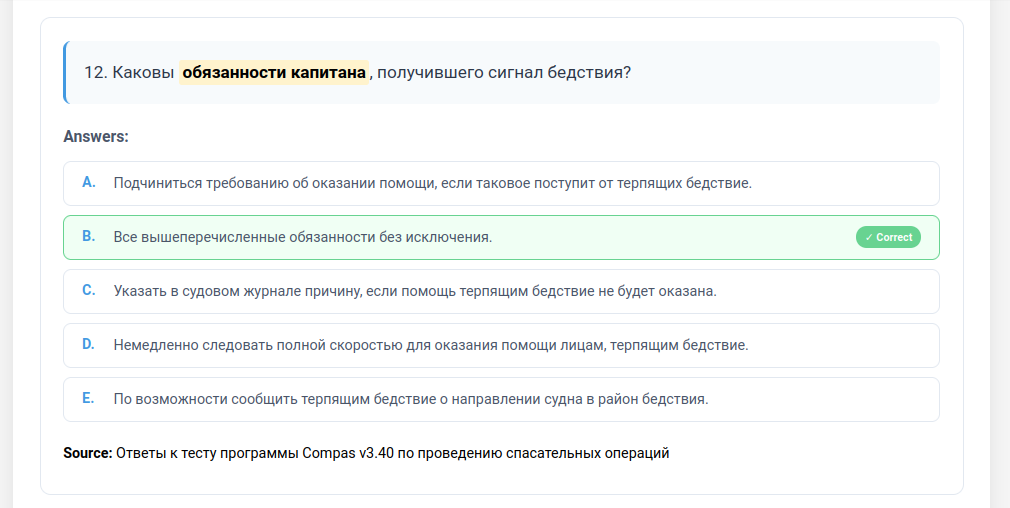This screenshot has height=508, width=1010.
Task: Click the blue letter "B." marker
Action: click(89, 236)
